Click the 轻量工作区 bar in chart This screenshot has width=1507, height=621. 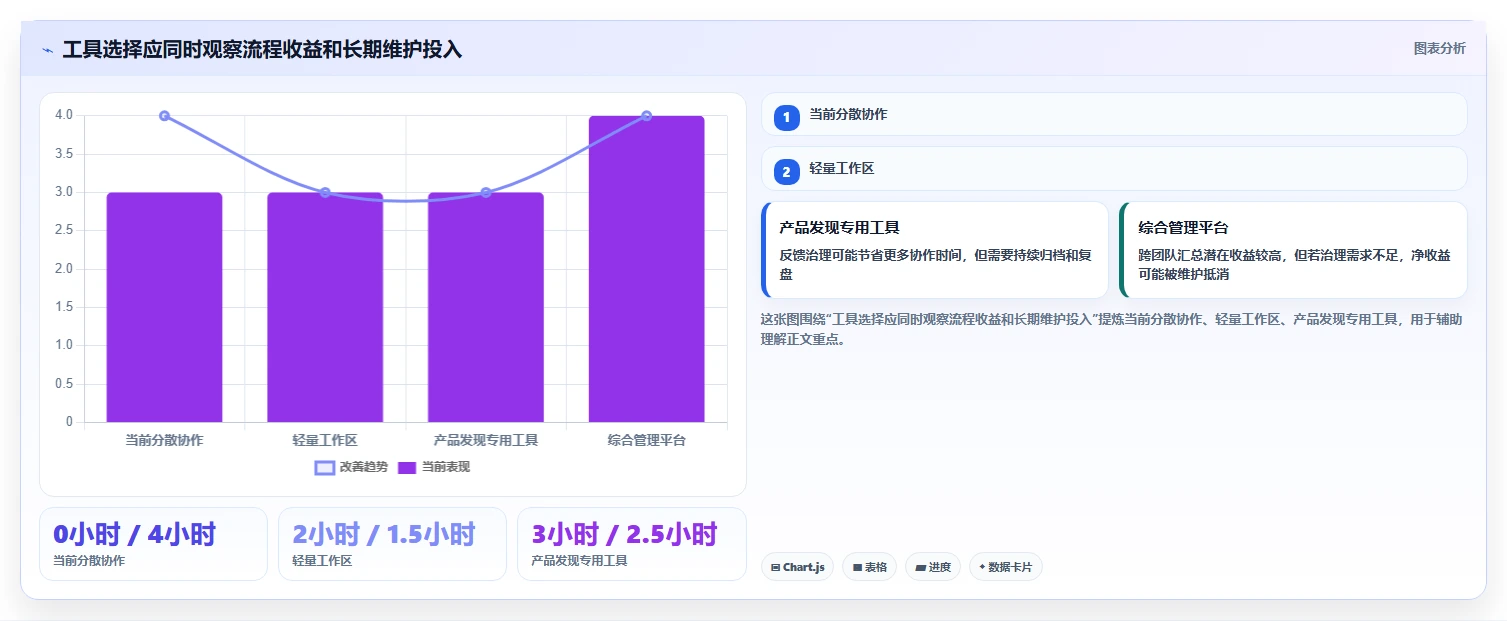[325, 307]
